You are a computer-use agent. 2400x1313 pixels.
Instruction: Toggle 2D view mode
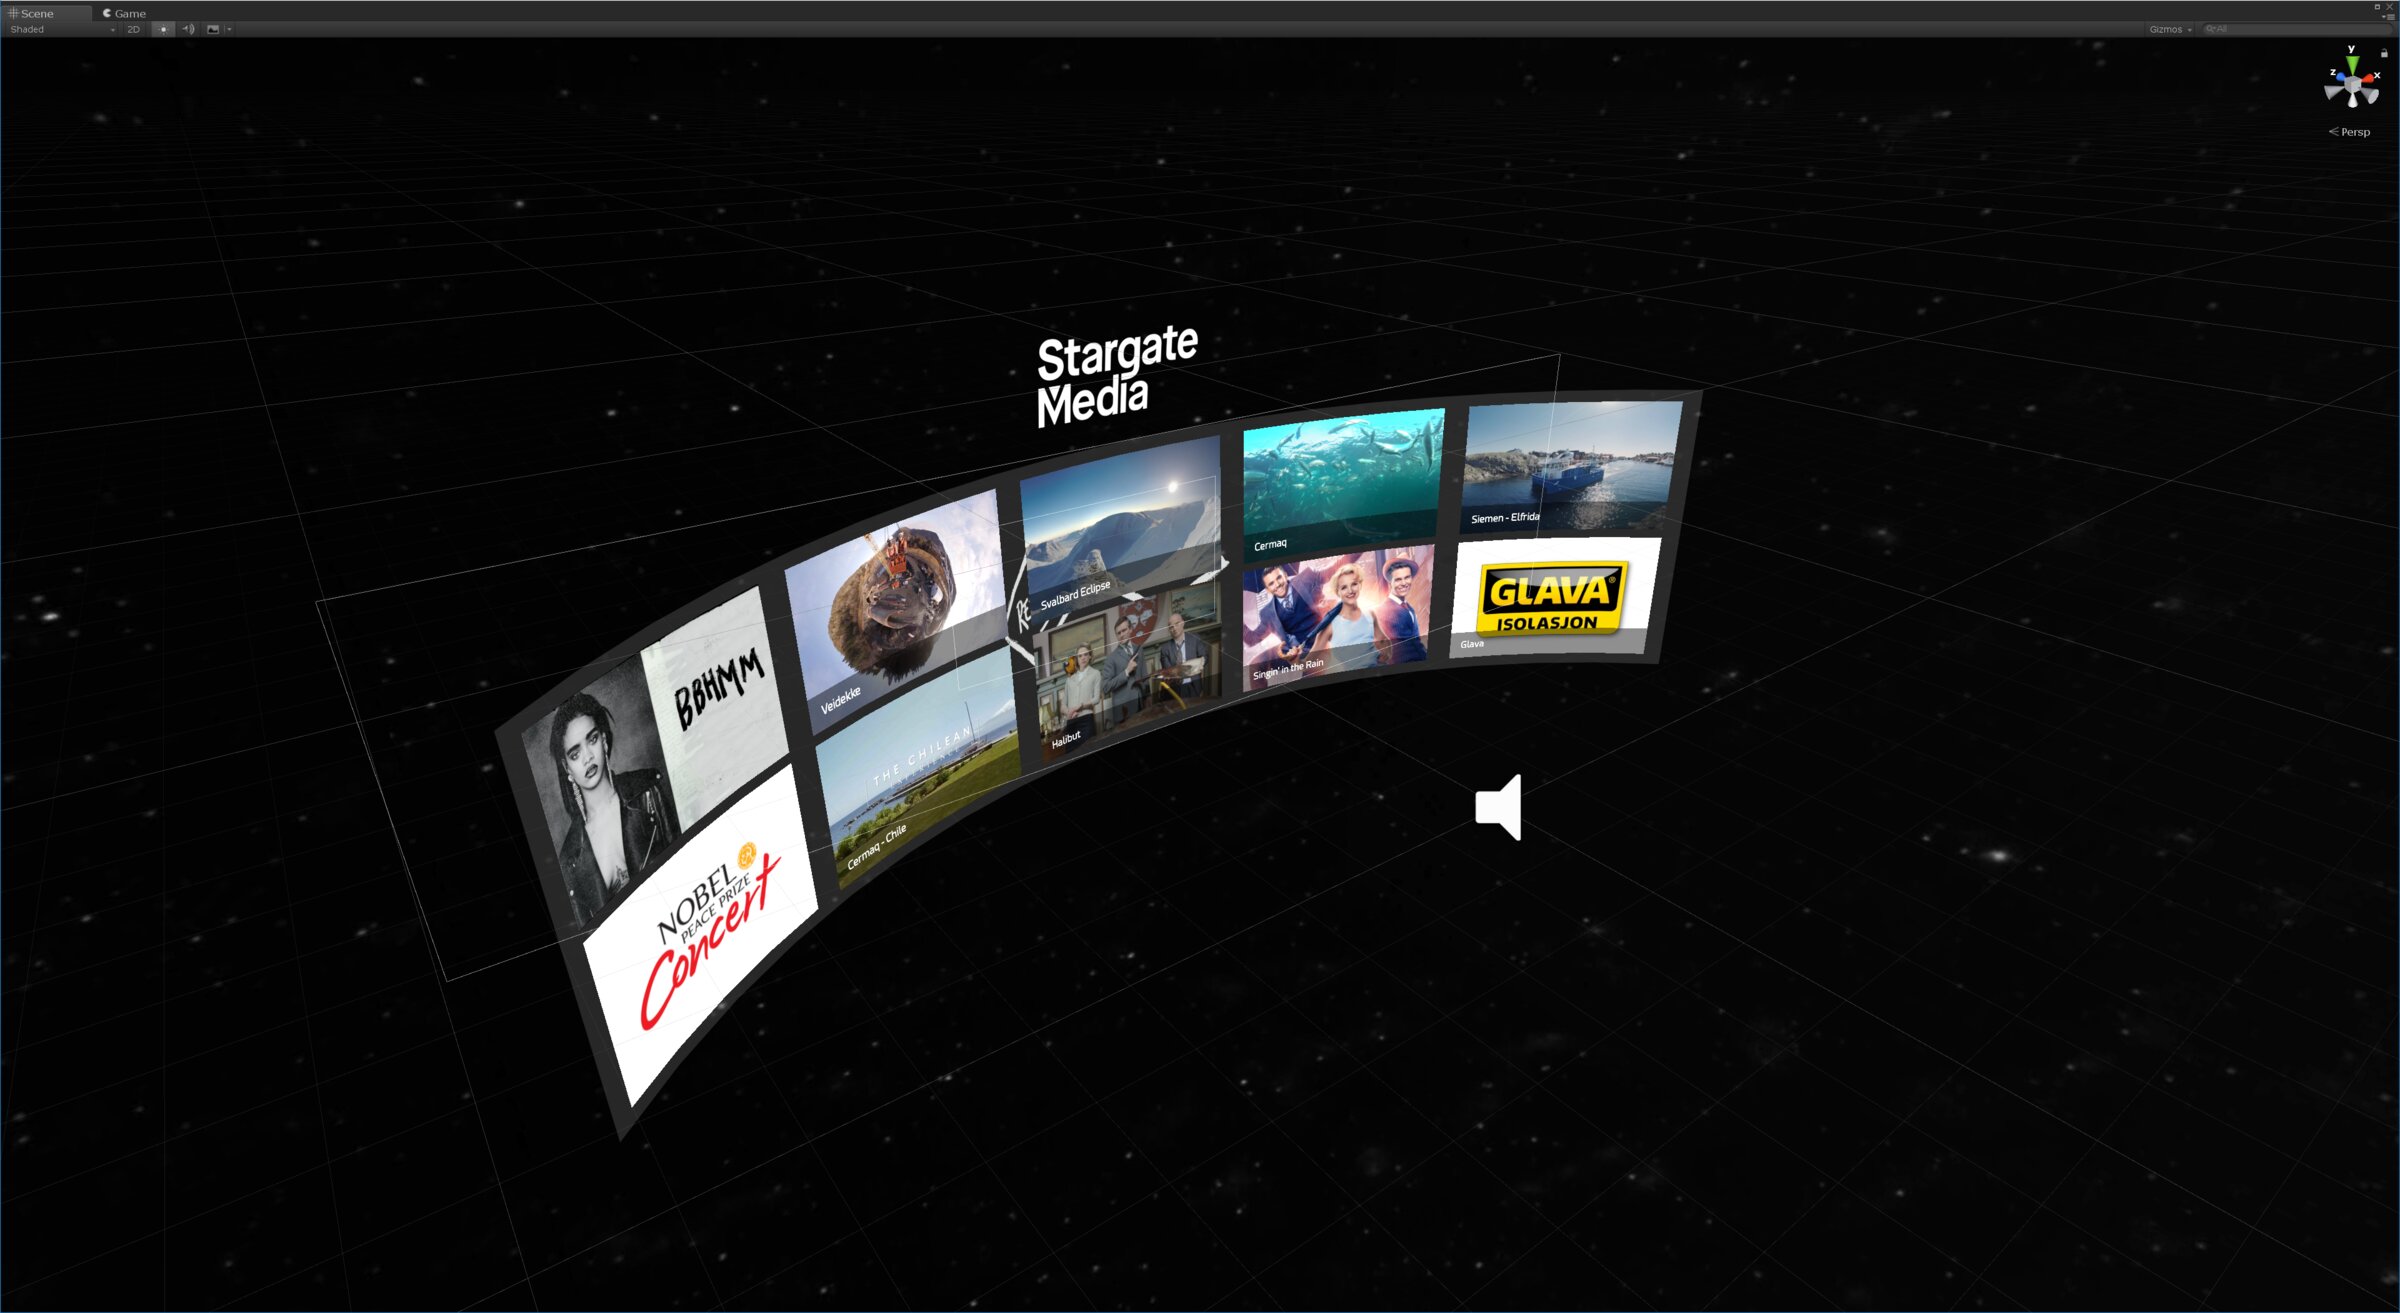134,29
